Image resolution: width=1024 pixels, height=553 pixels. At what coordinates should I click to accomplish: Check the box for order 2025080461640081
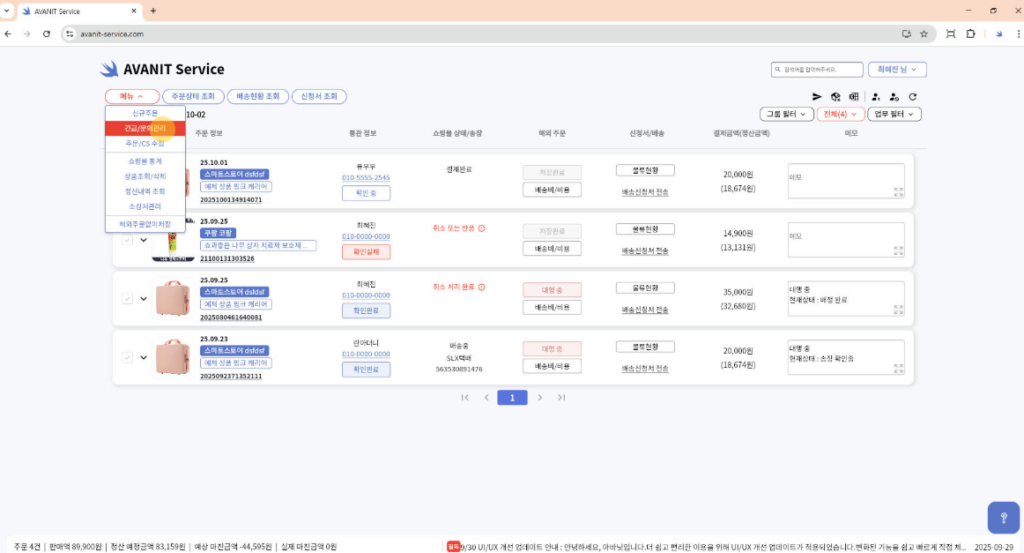coord(127,298)
